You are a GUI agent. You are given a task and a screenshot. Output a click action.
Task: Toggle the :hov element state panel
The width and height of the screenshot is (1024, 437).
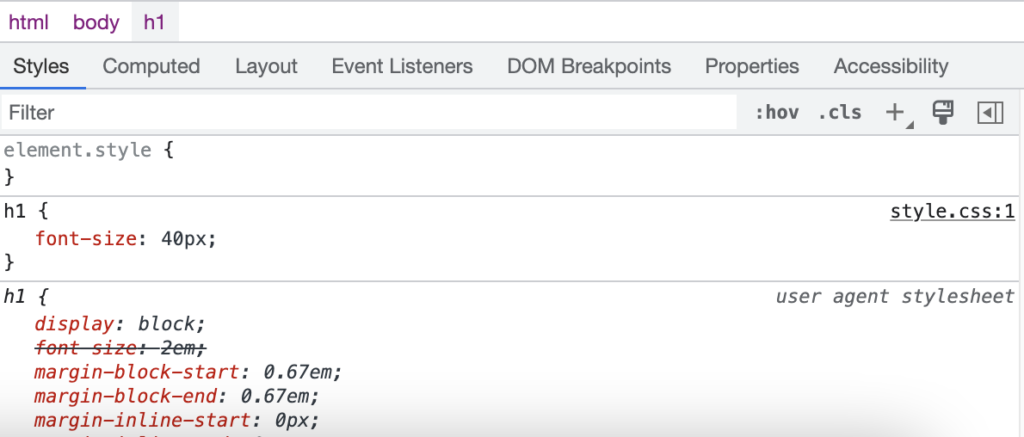click(x=777, y=112)
